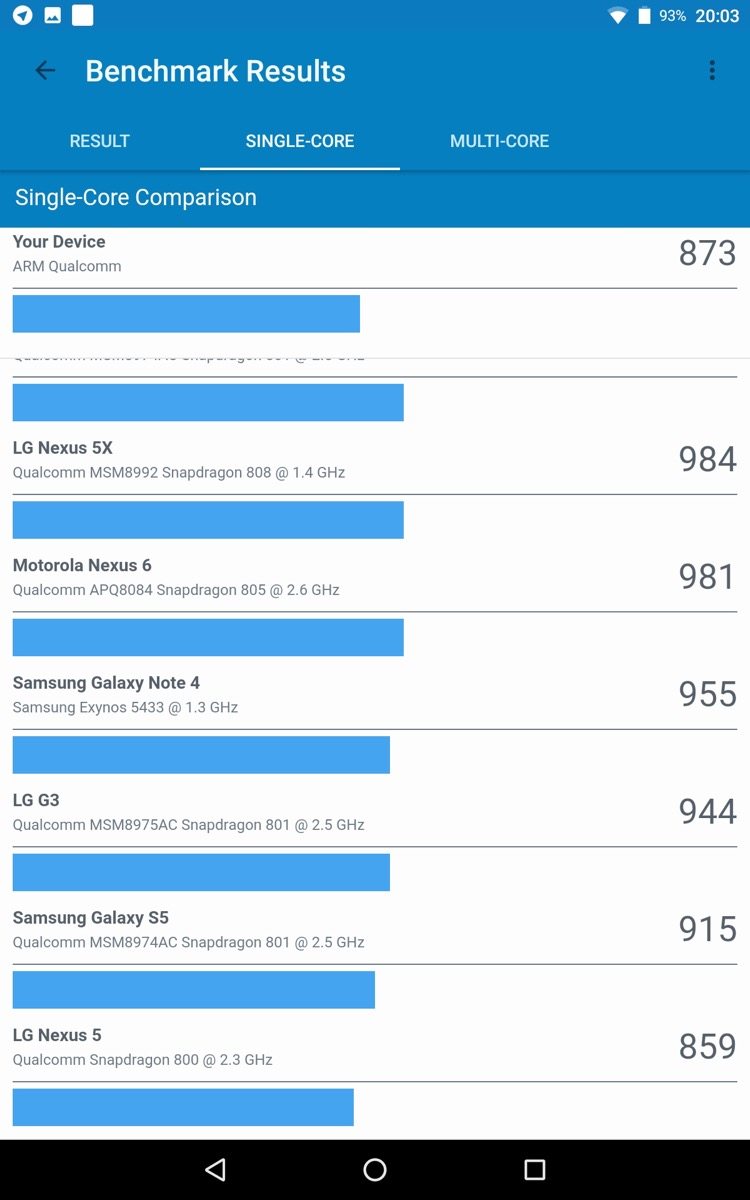Open recent apps square button

pos(535,1169)
